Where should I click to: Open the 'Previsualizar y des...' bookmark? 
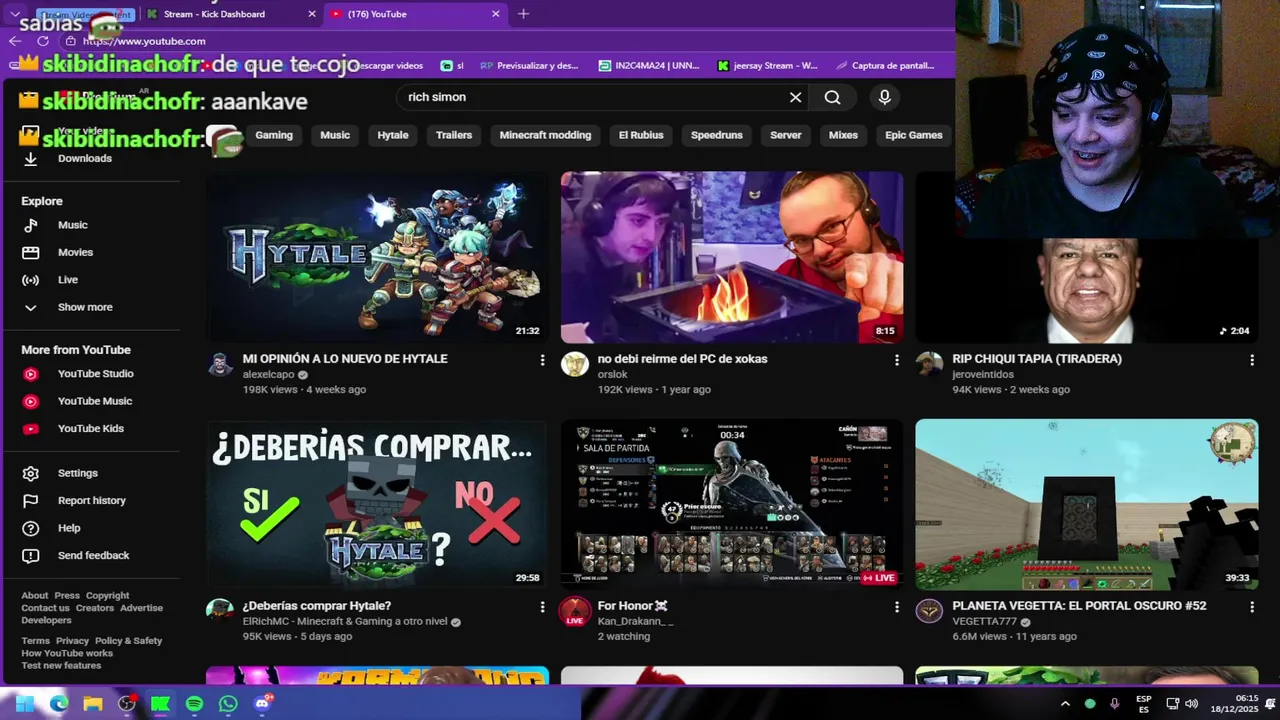pyautogui.click(x=529, y=66)
